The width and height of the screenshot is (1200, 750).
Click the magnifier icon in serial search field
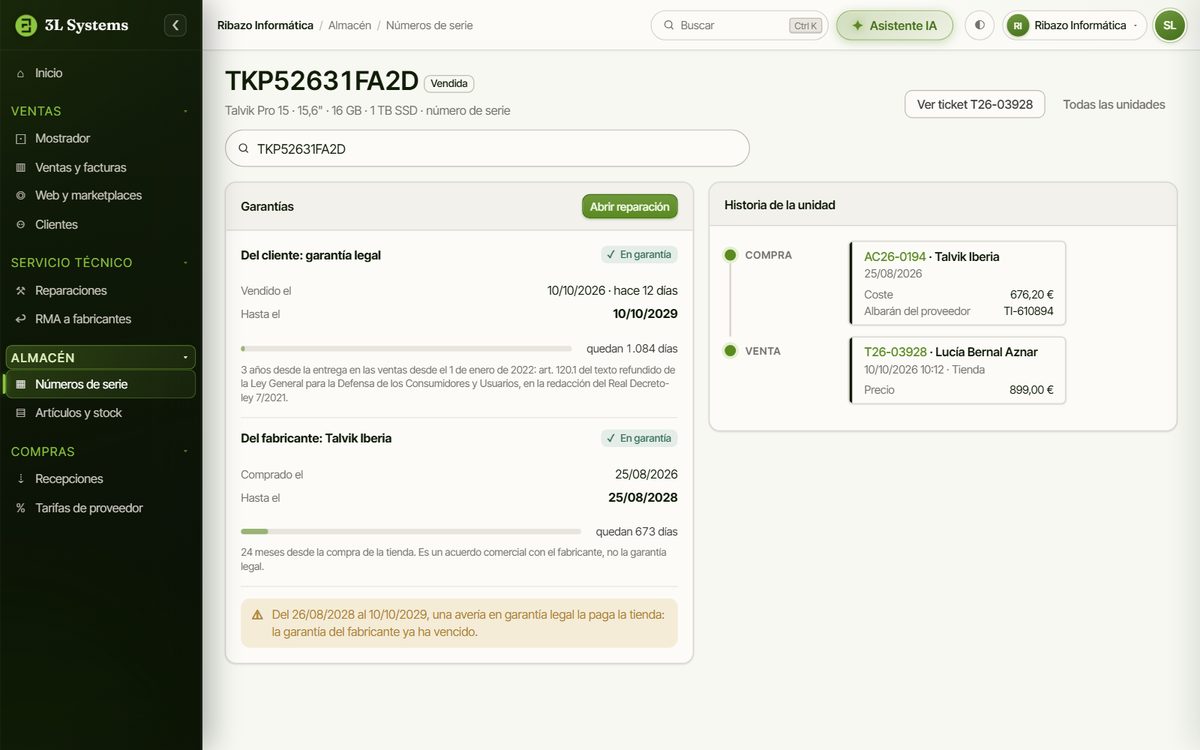point(243,148)
